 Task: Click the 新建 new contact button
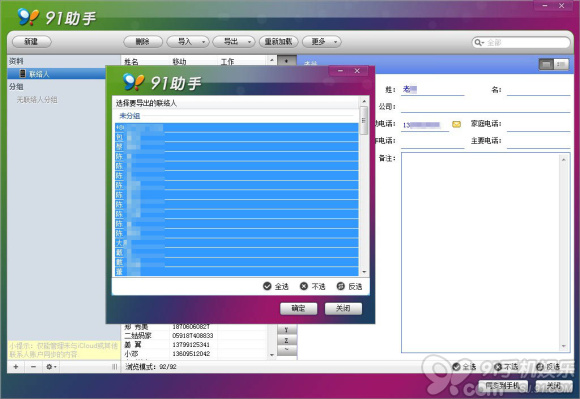coord(31,42)
